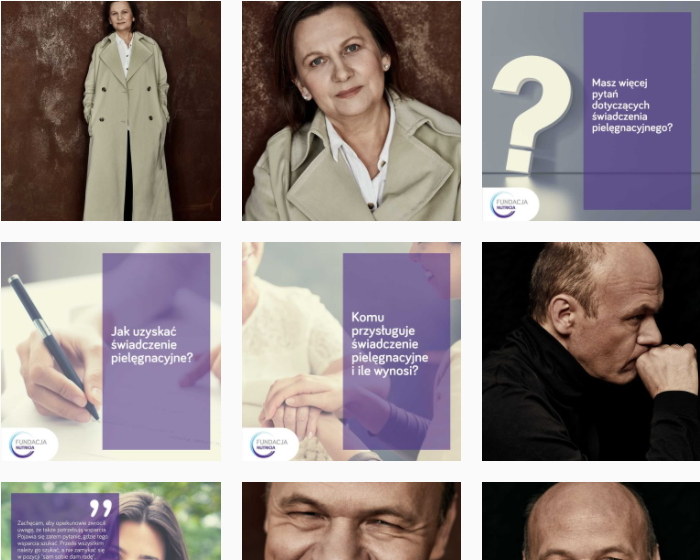Click the purple panel with text 'Masz więcej pytań'

(x=637, y=111)
